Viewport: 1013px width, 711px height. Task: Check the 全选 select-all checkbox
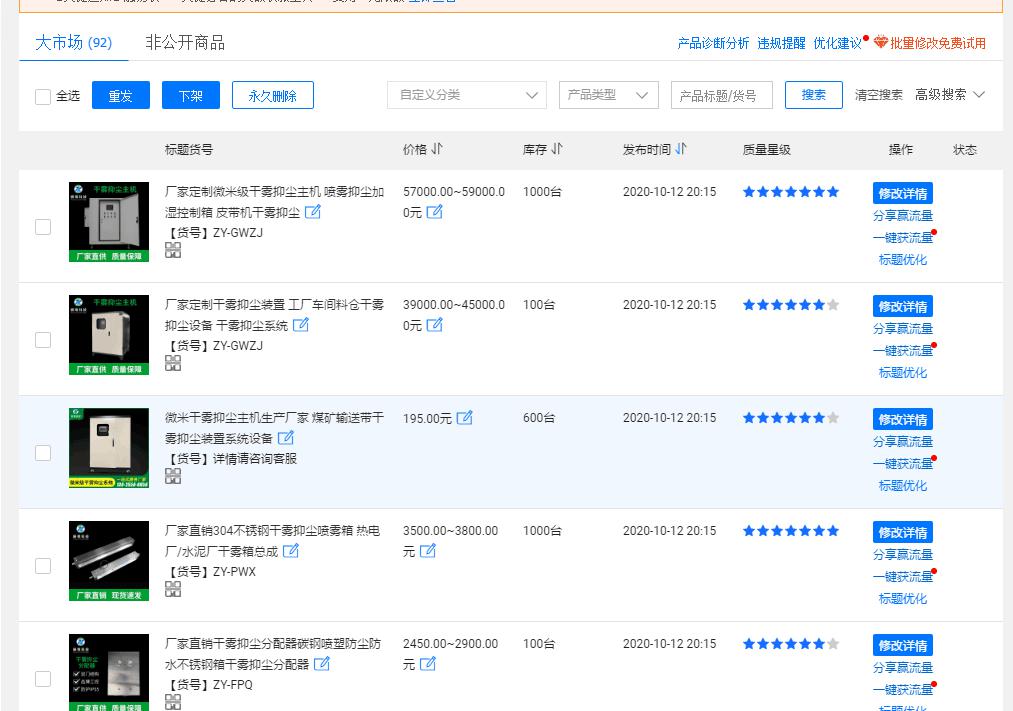click(x=42, y=95)
